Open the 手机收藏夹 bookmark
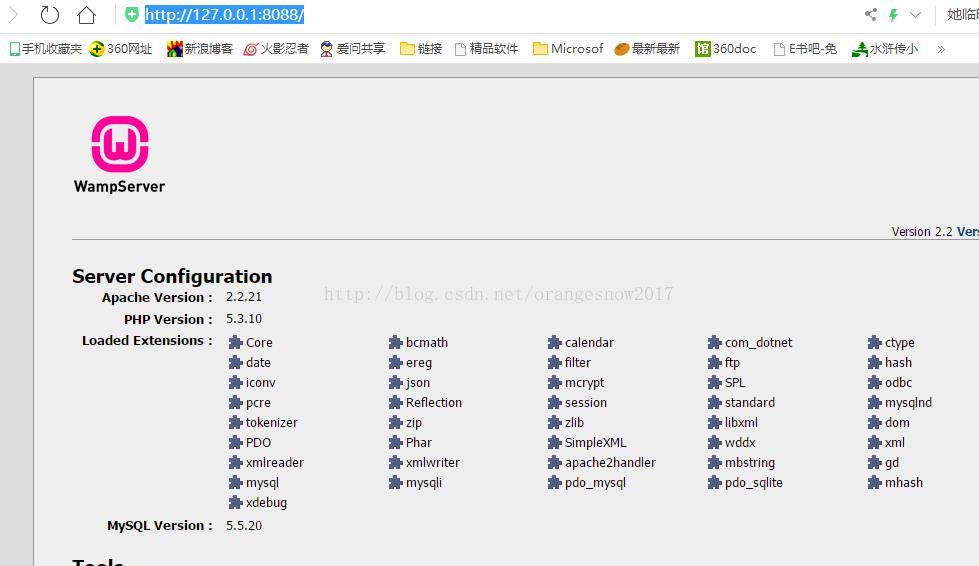The height and width of the screenshot is (566, 979). point(46,49)
